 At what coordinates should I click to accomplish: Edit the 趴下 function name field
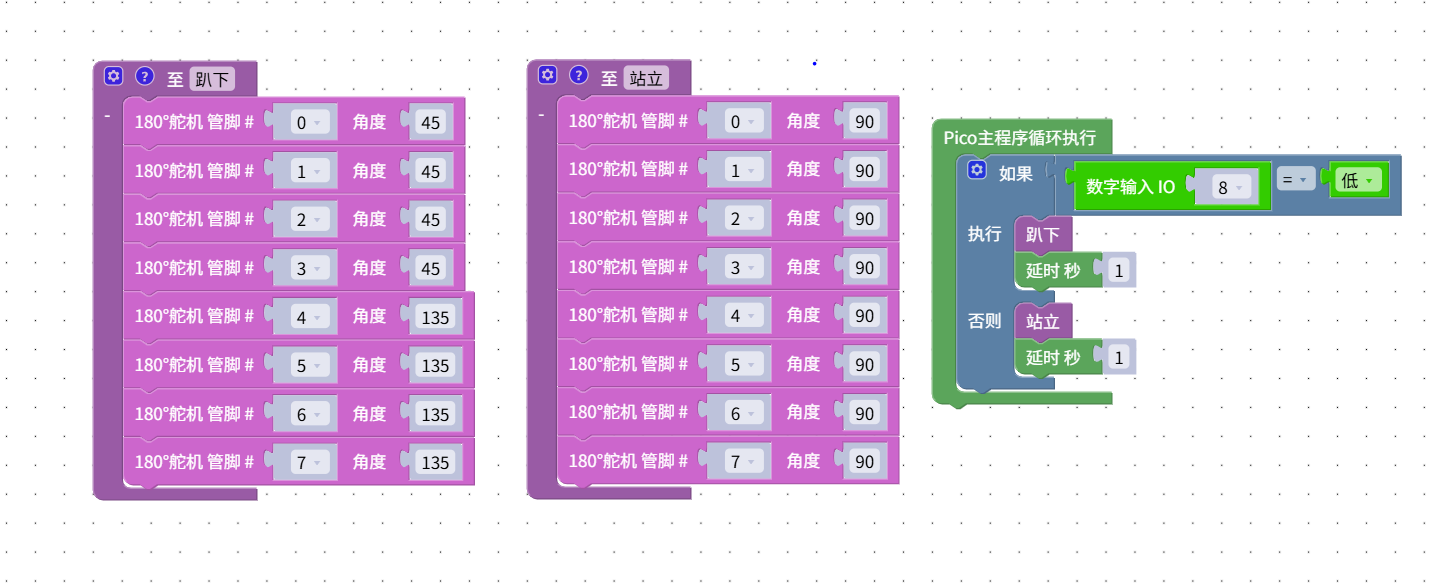(x=211, y=79)
